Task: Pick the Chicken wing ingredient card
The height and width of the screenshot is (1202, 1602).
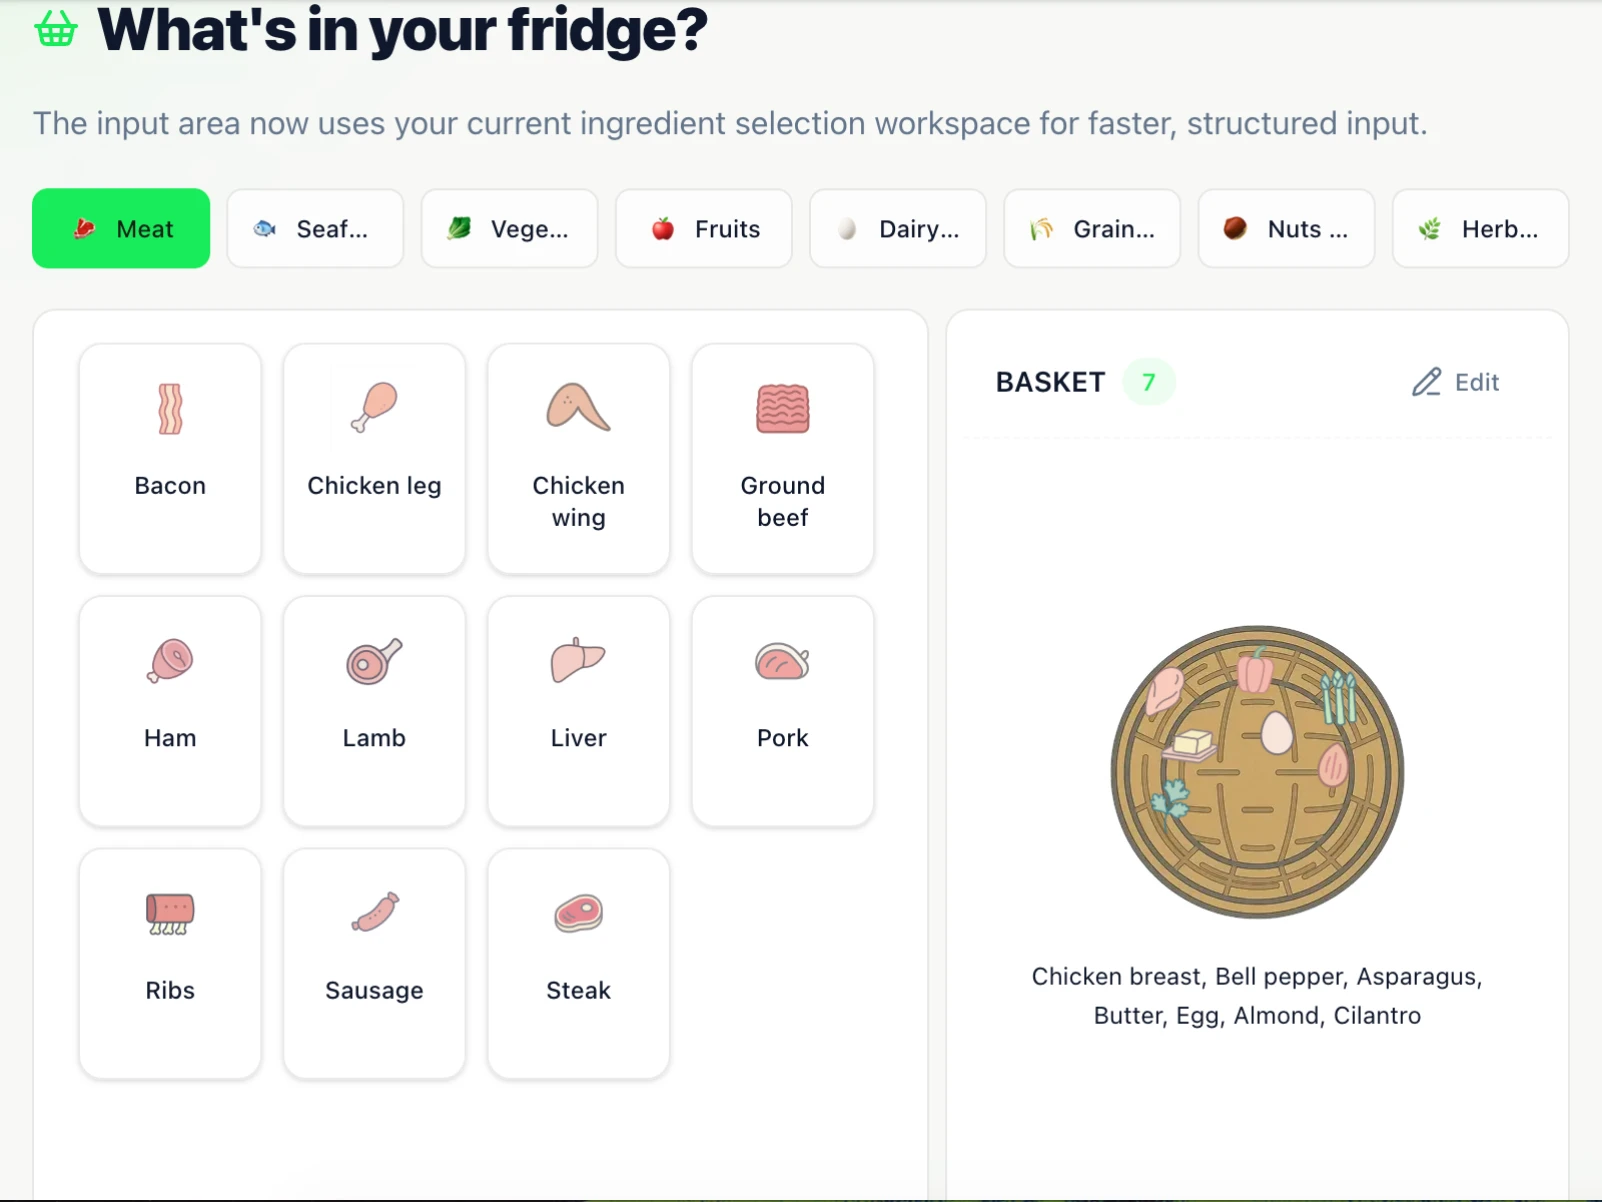Action: click(578, 458)
